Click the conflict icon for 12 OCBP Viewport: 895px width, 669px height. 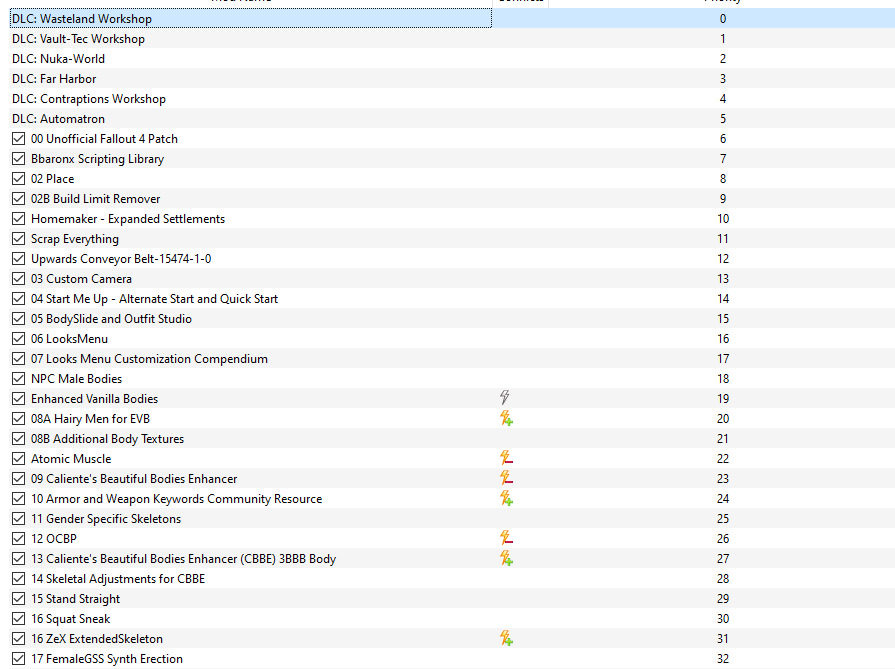point(506,538)
